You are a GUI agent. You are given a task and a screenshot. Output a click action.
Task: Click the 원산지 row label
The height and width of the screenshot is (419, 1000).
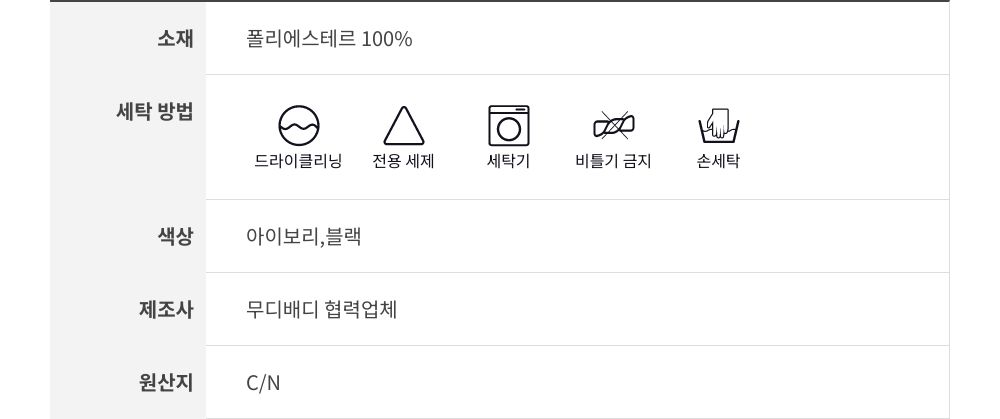pos(166,382)
